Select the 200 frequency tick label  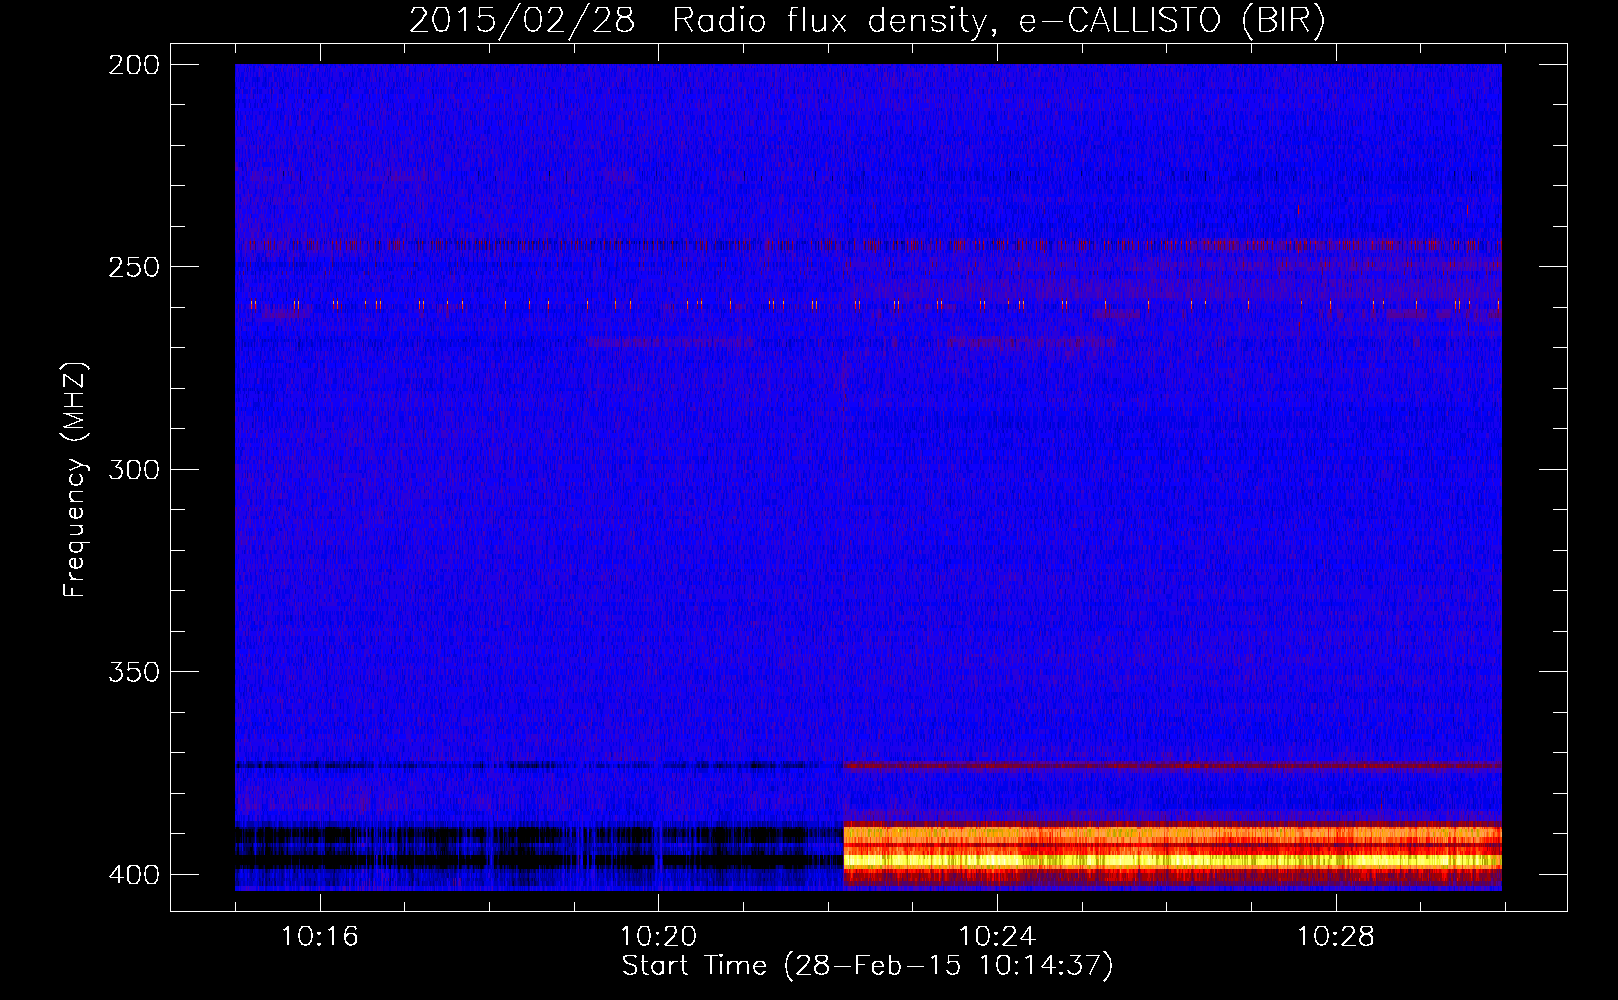point(134,65)
